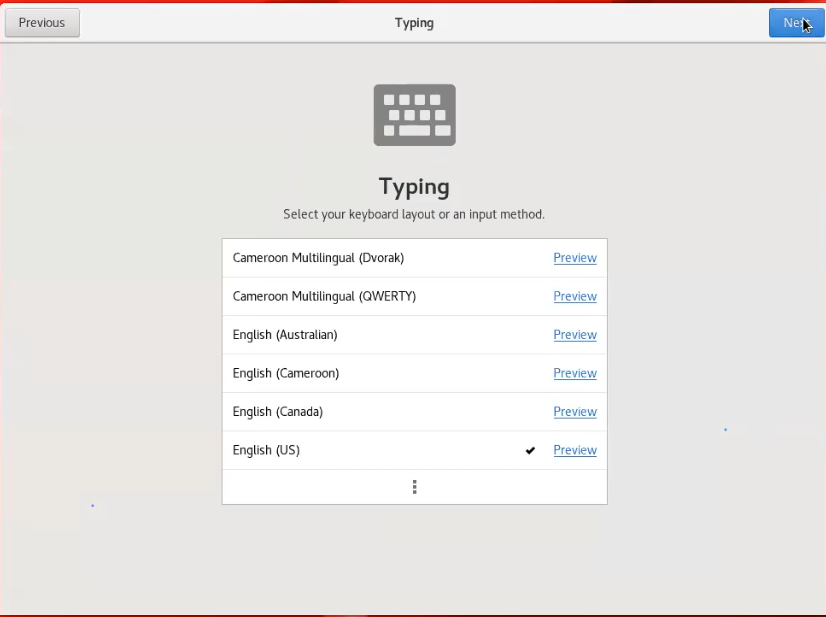Show preview of English (US) layout
Image resolution: width=826 pixels, height=617 pixels.
point(575,450)
